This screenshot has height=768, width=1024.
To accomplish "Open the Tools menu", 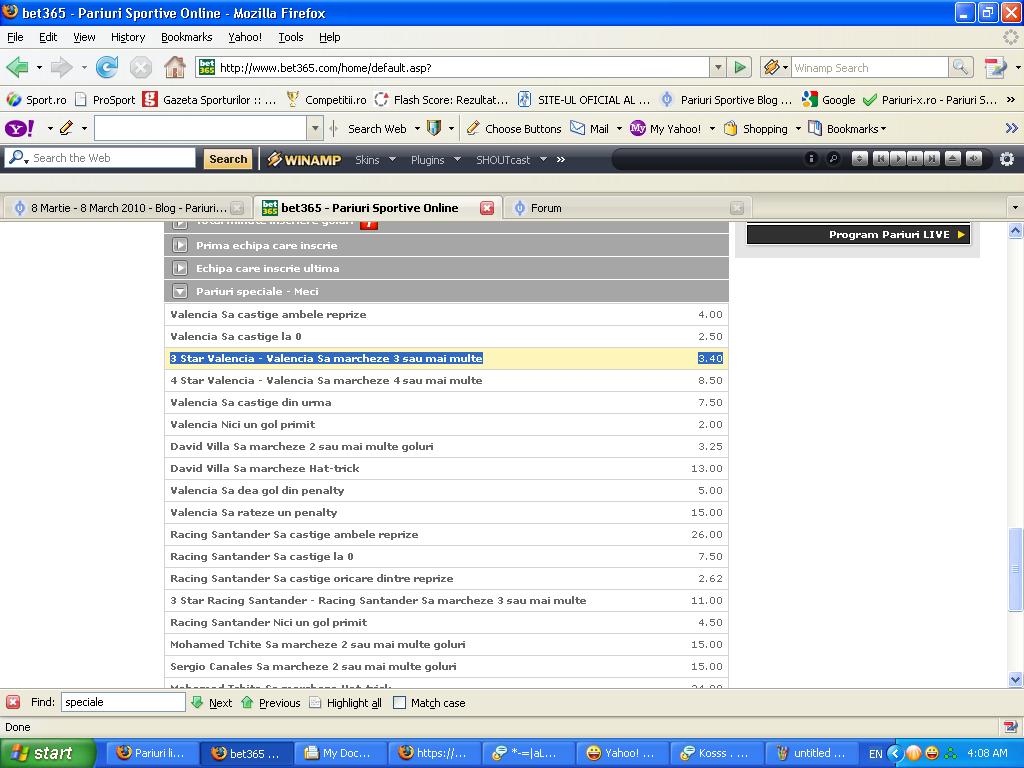I will click(x=291, y=37).
